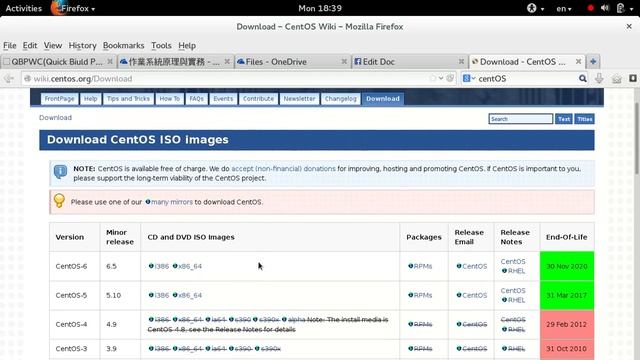This screenshot has width=640, height=360.
Task: Download CentOS-5 i386 ISO link
Action: [159, 295]
